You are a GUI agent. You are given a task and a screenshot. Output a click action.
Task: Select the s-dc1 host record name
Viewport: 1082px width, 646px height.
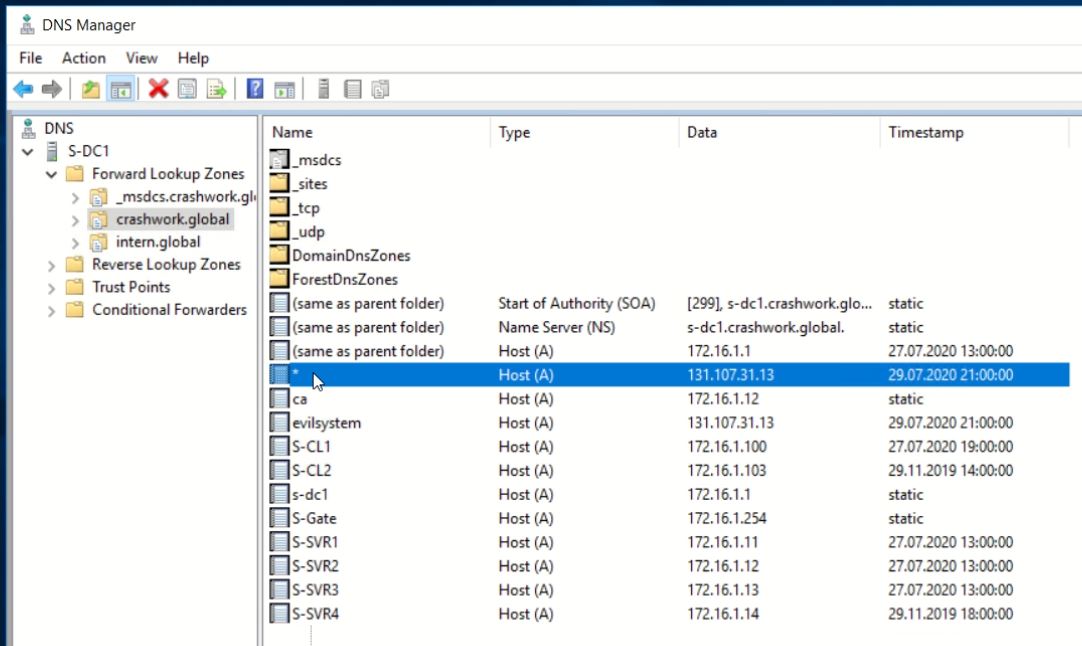click(x=310, y=495)
